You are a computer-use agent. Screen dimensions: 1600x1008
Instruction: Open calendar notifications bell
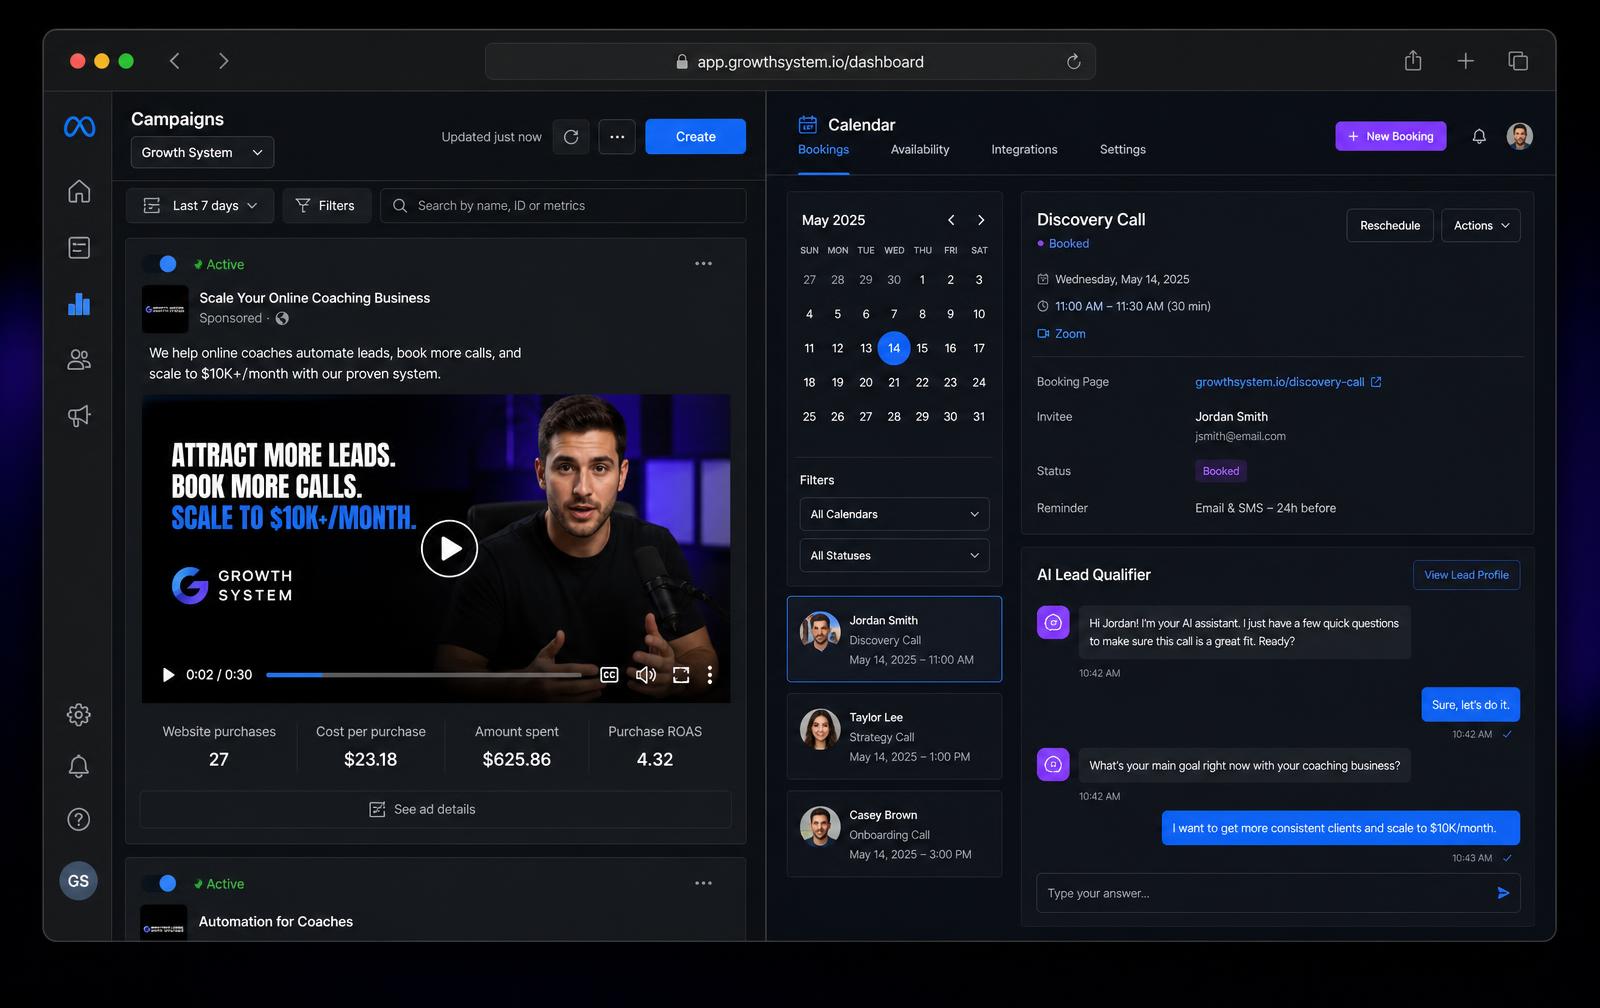tap(1479, 136)
